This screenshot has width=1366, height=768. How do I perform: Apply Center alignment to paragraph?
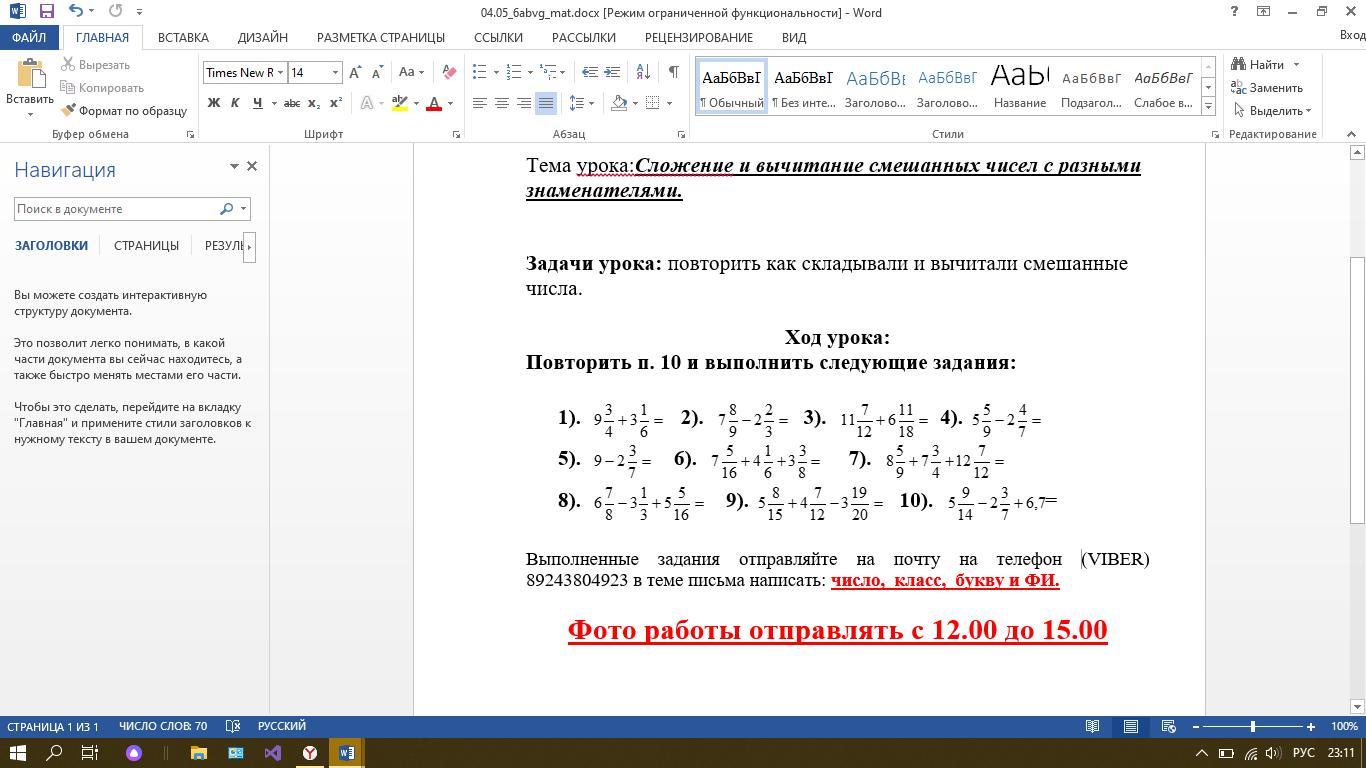(502, 103)
